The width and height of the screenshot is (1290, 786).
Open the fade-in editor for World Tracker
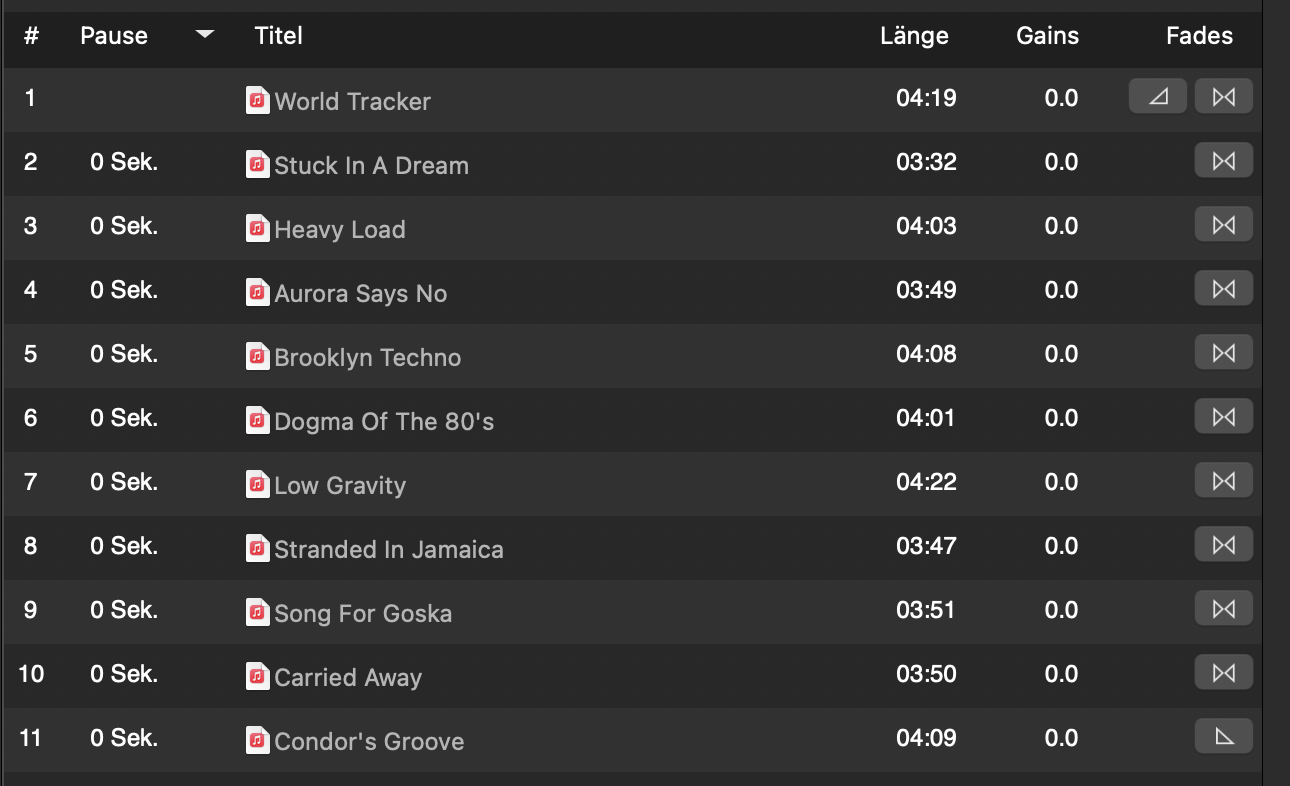[x=1157, y=97]
